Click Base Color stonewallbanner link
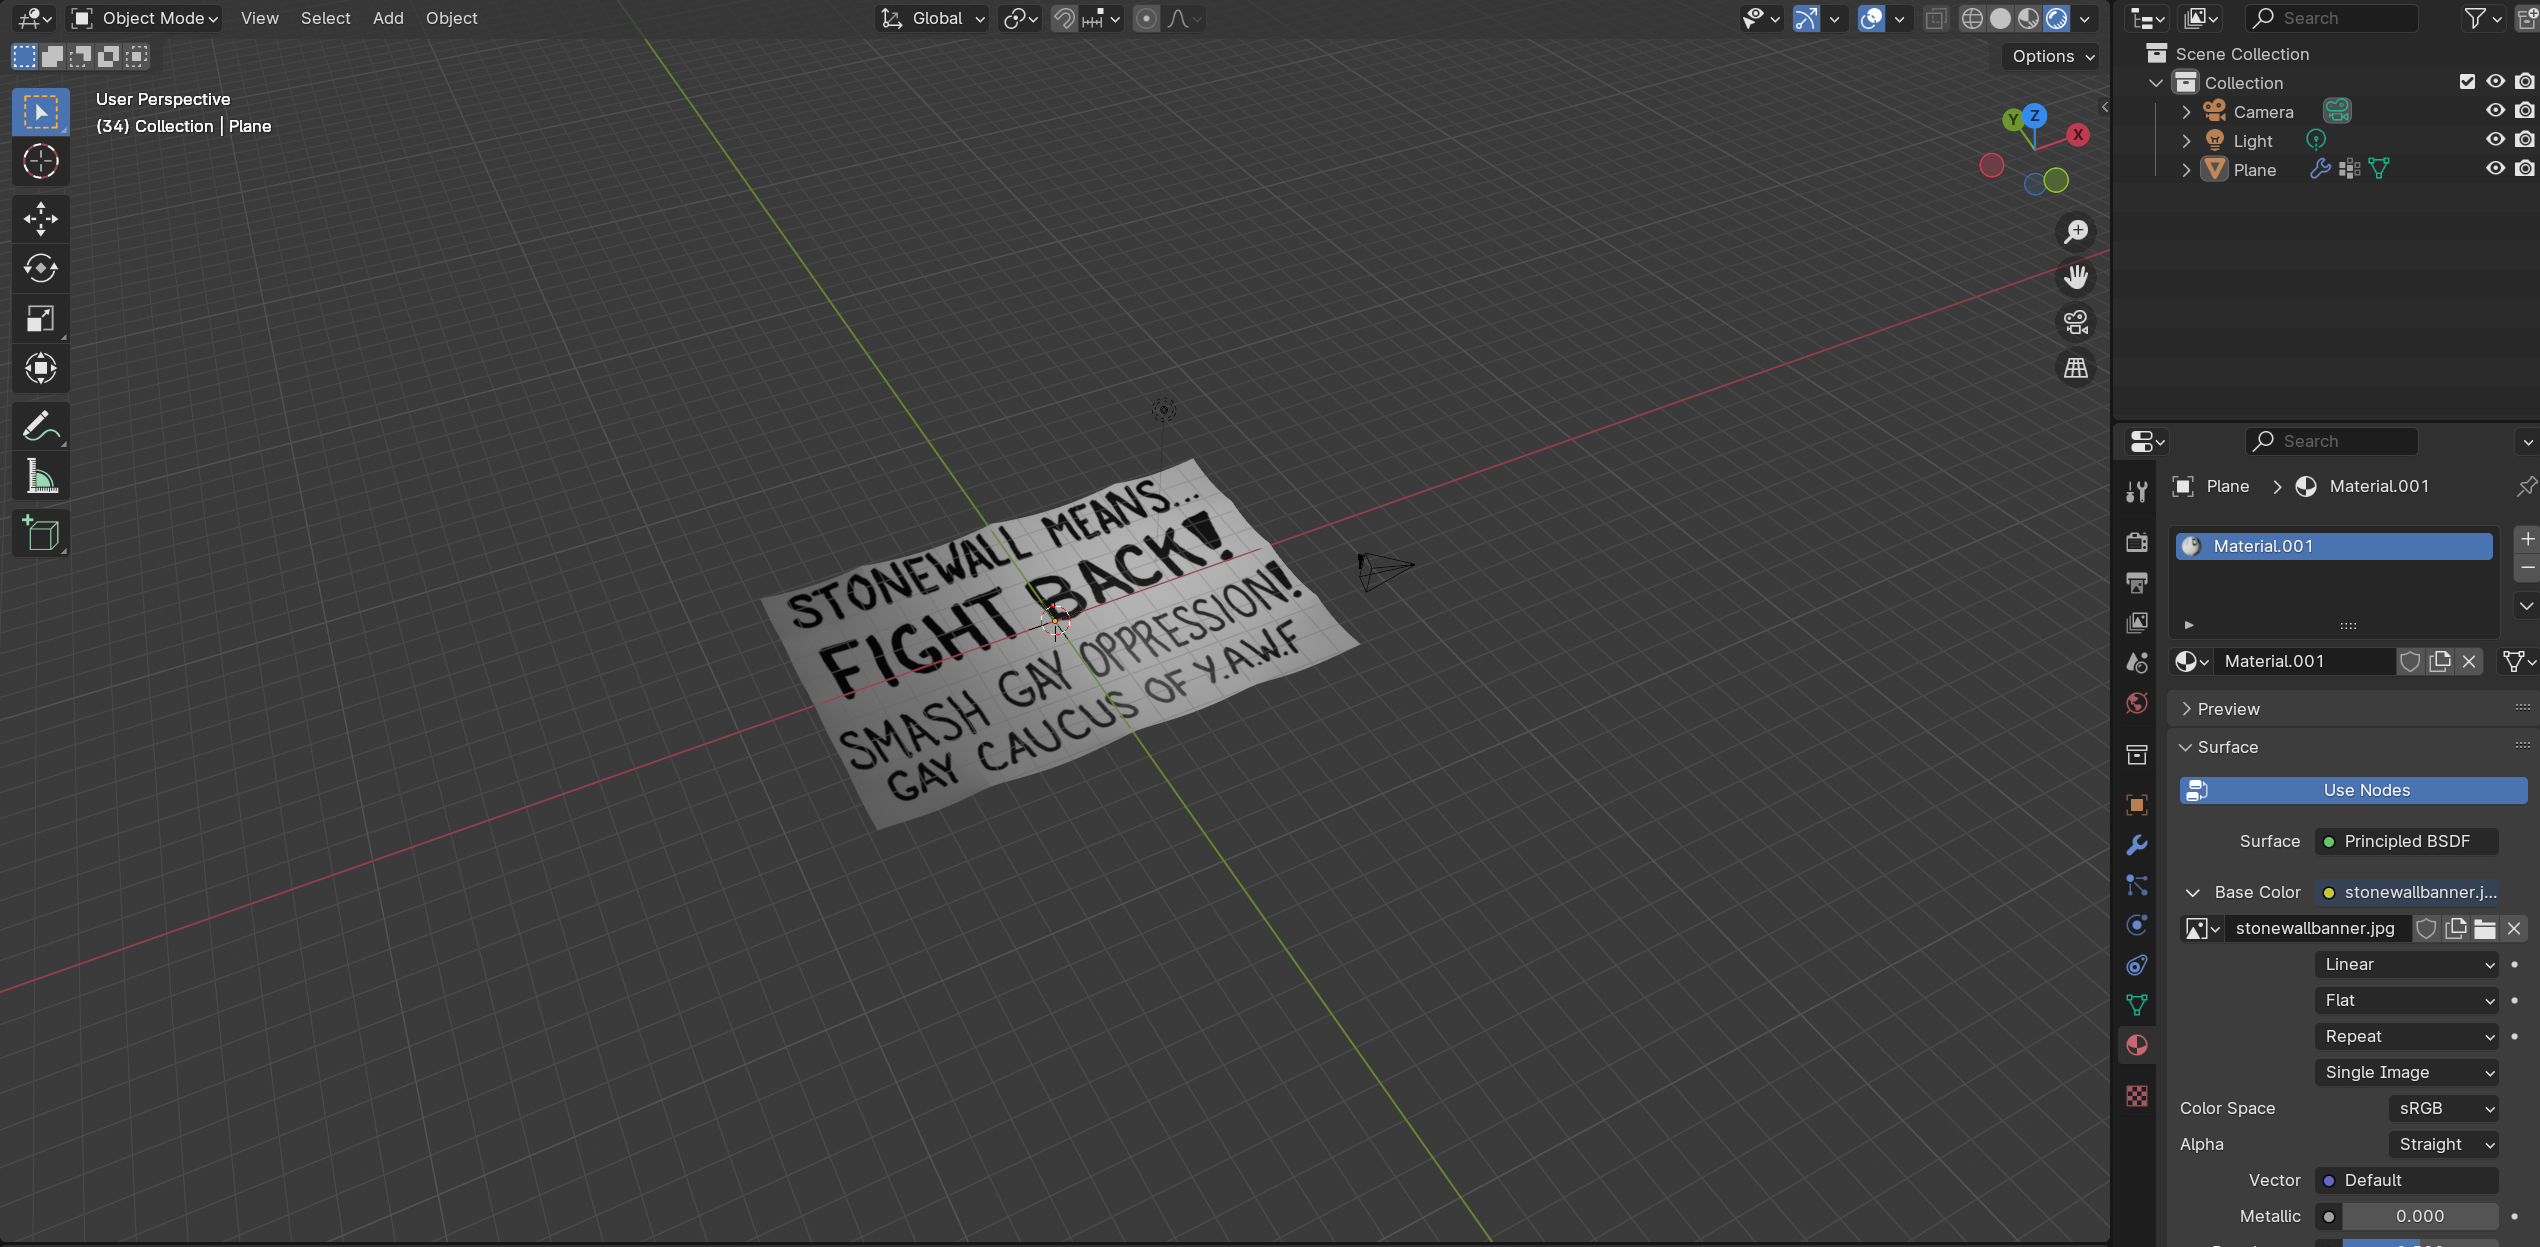 tap(2406, 893)
